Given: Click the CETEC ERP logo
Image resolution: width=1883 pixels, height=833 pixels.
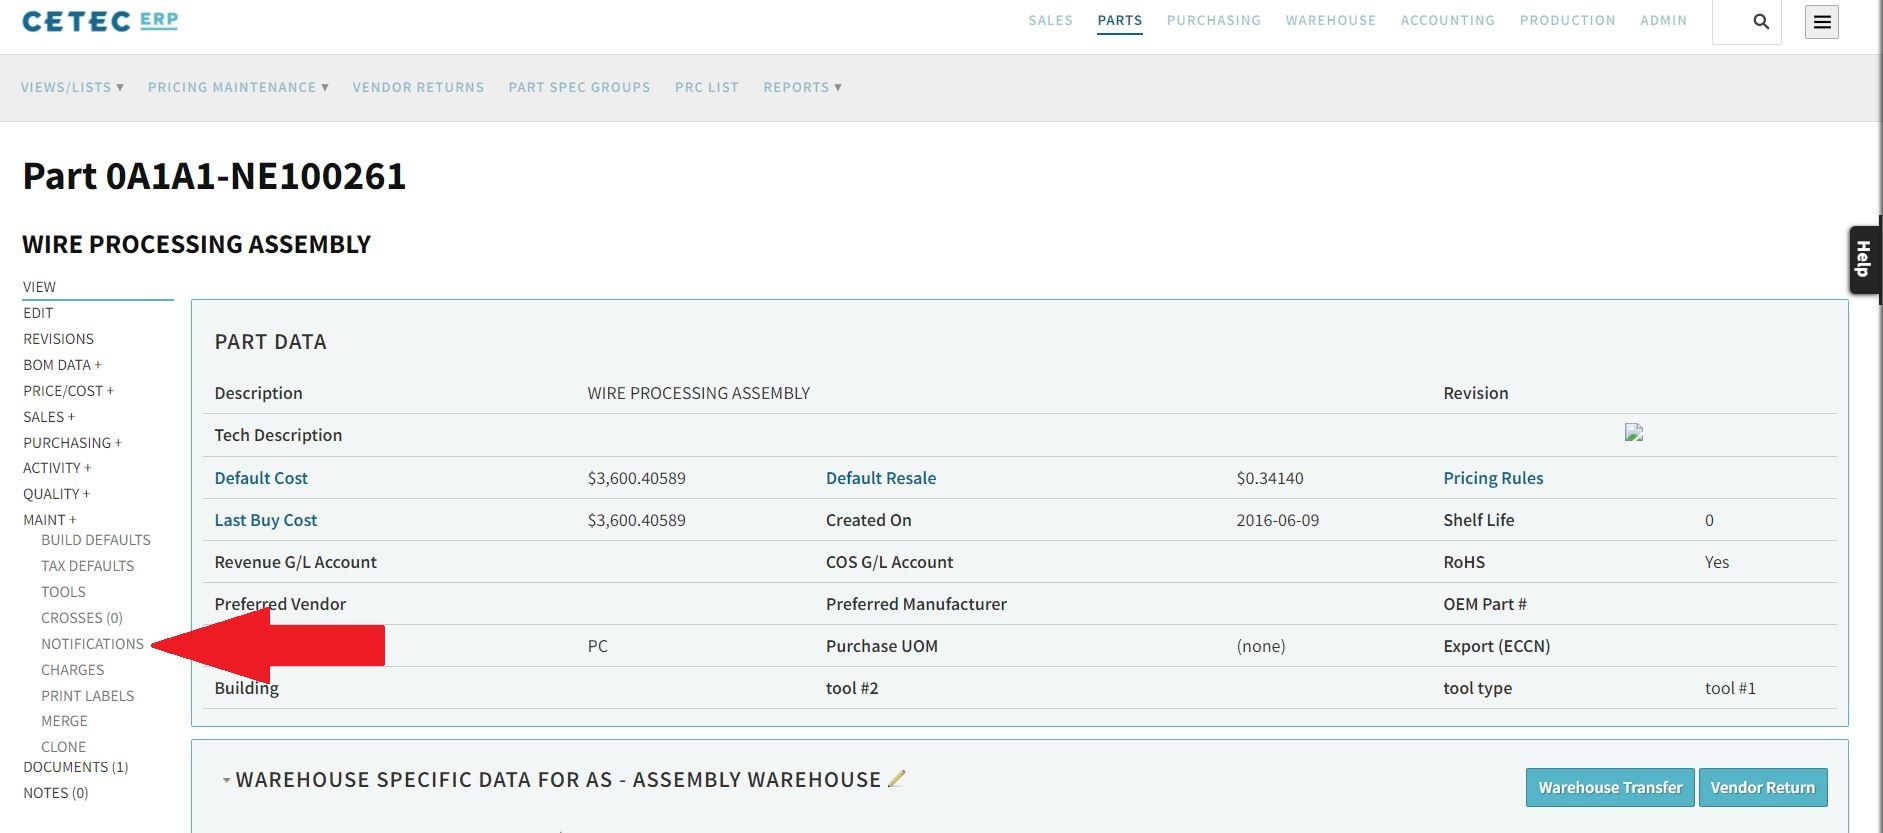Looking at the screenshot, I should (100, 21).
